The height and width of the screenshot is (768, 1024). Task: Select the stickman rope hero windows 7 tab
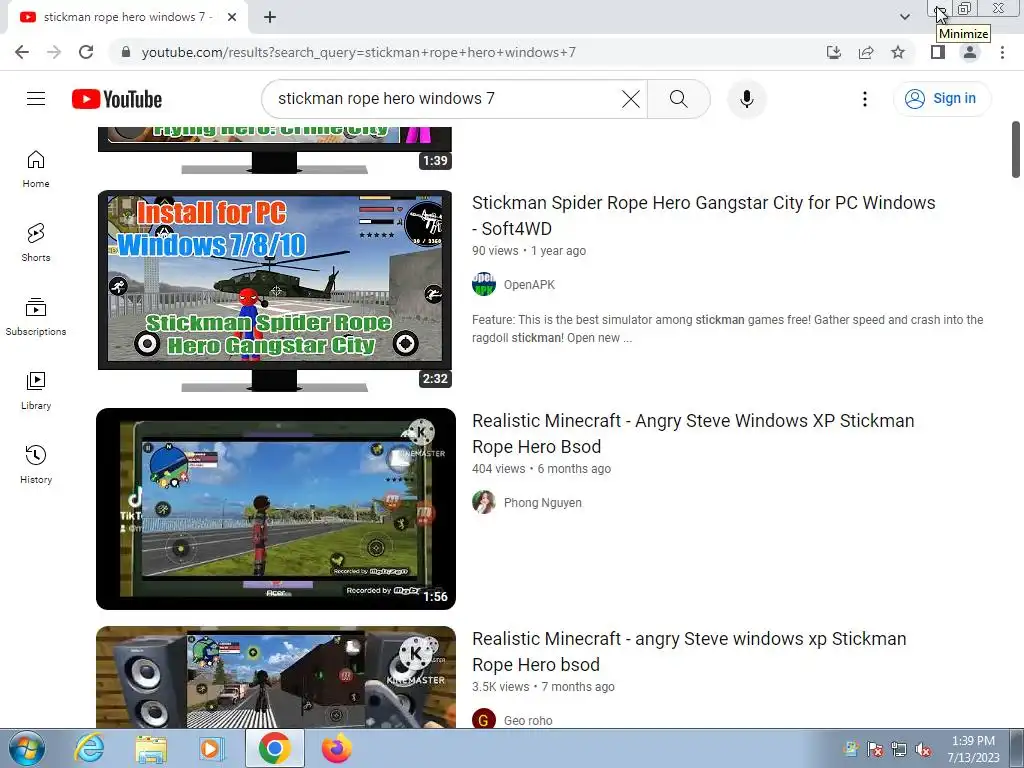[x=127, y=17]
